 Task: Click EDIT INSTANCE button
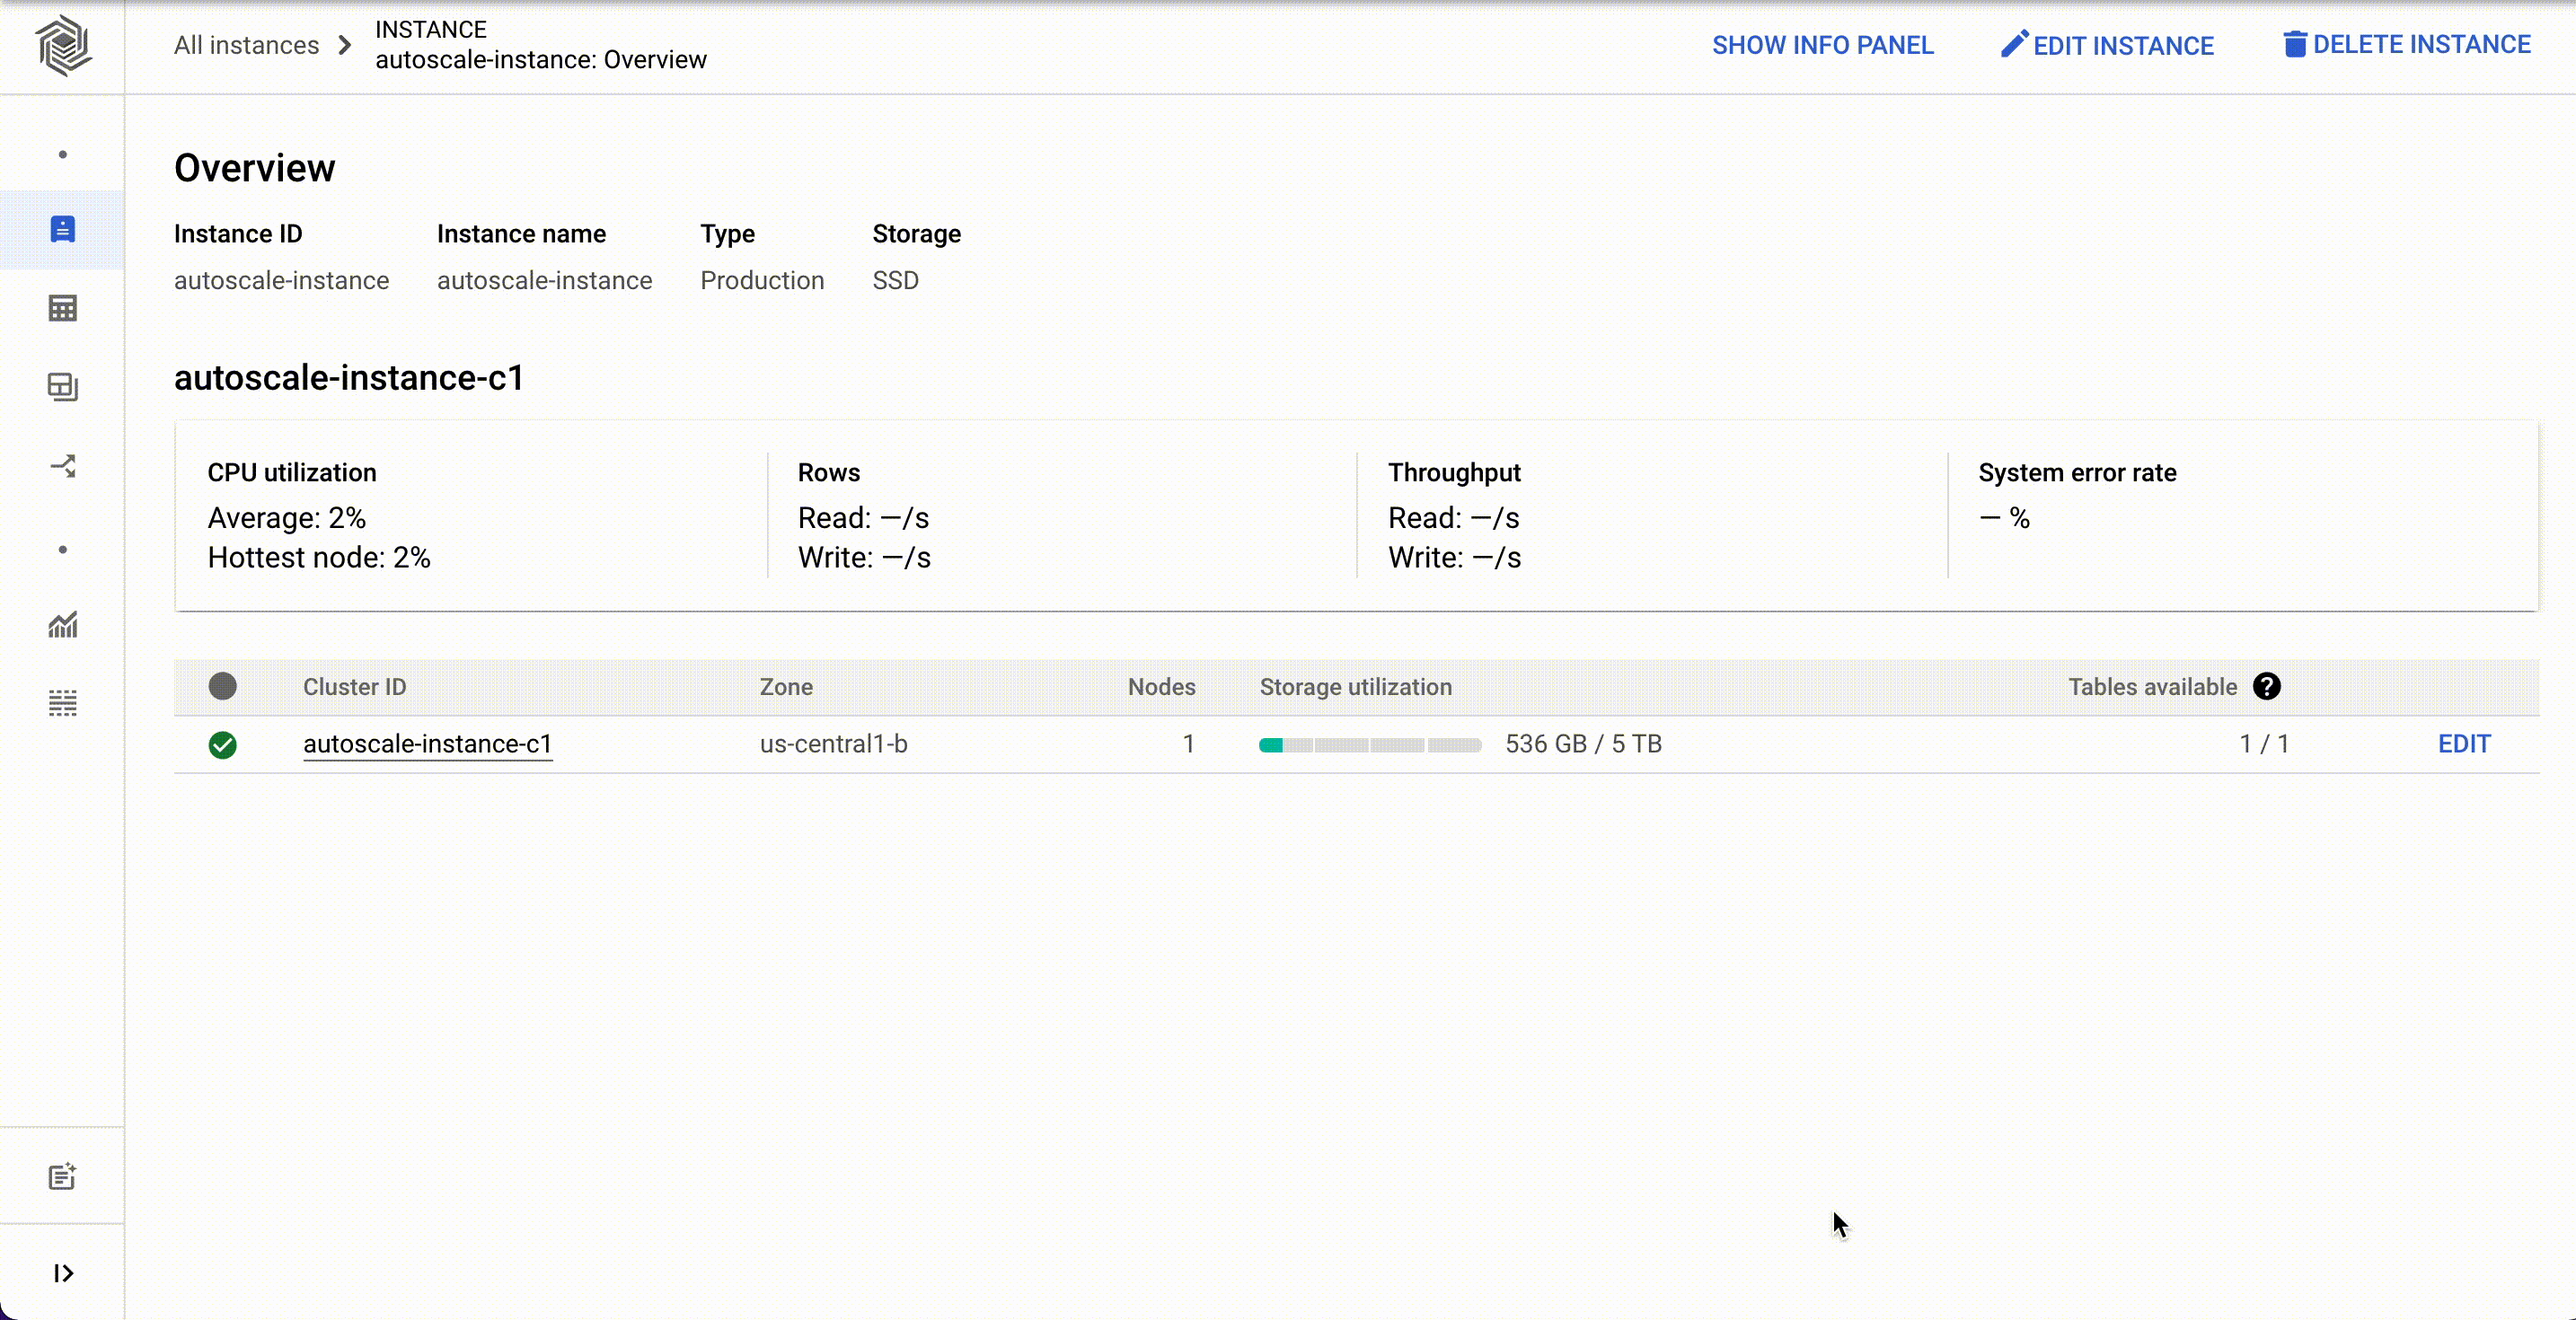click(2108, 46)
